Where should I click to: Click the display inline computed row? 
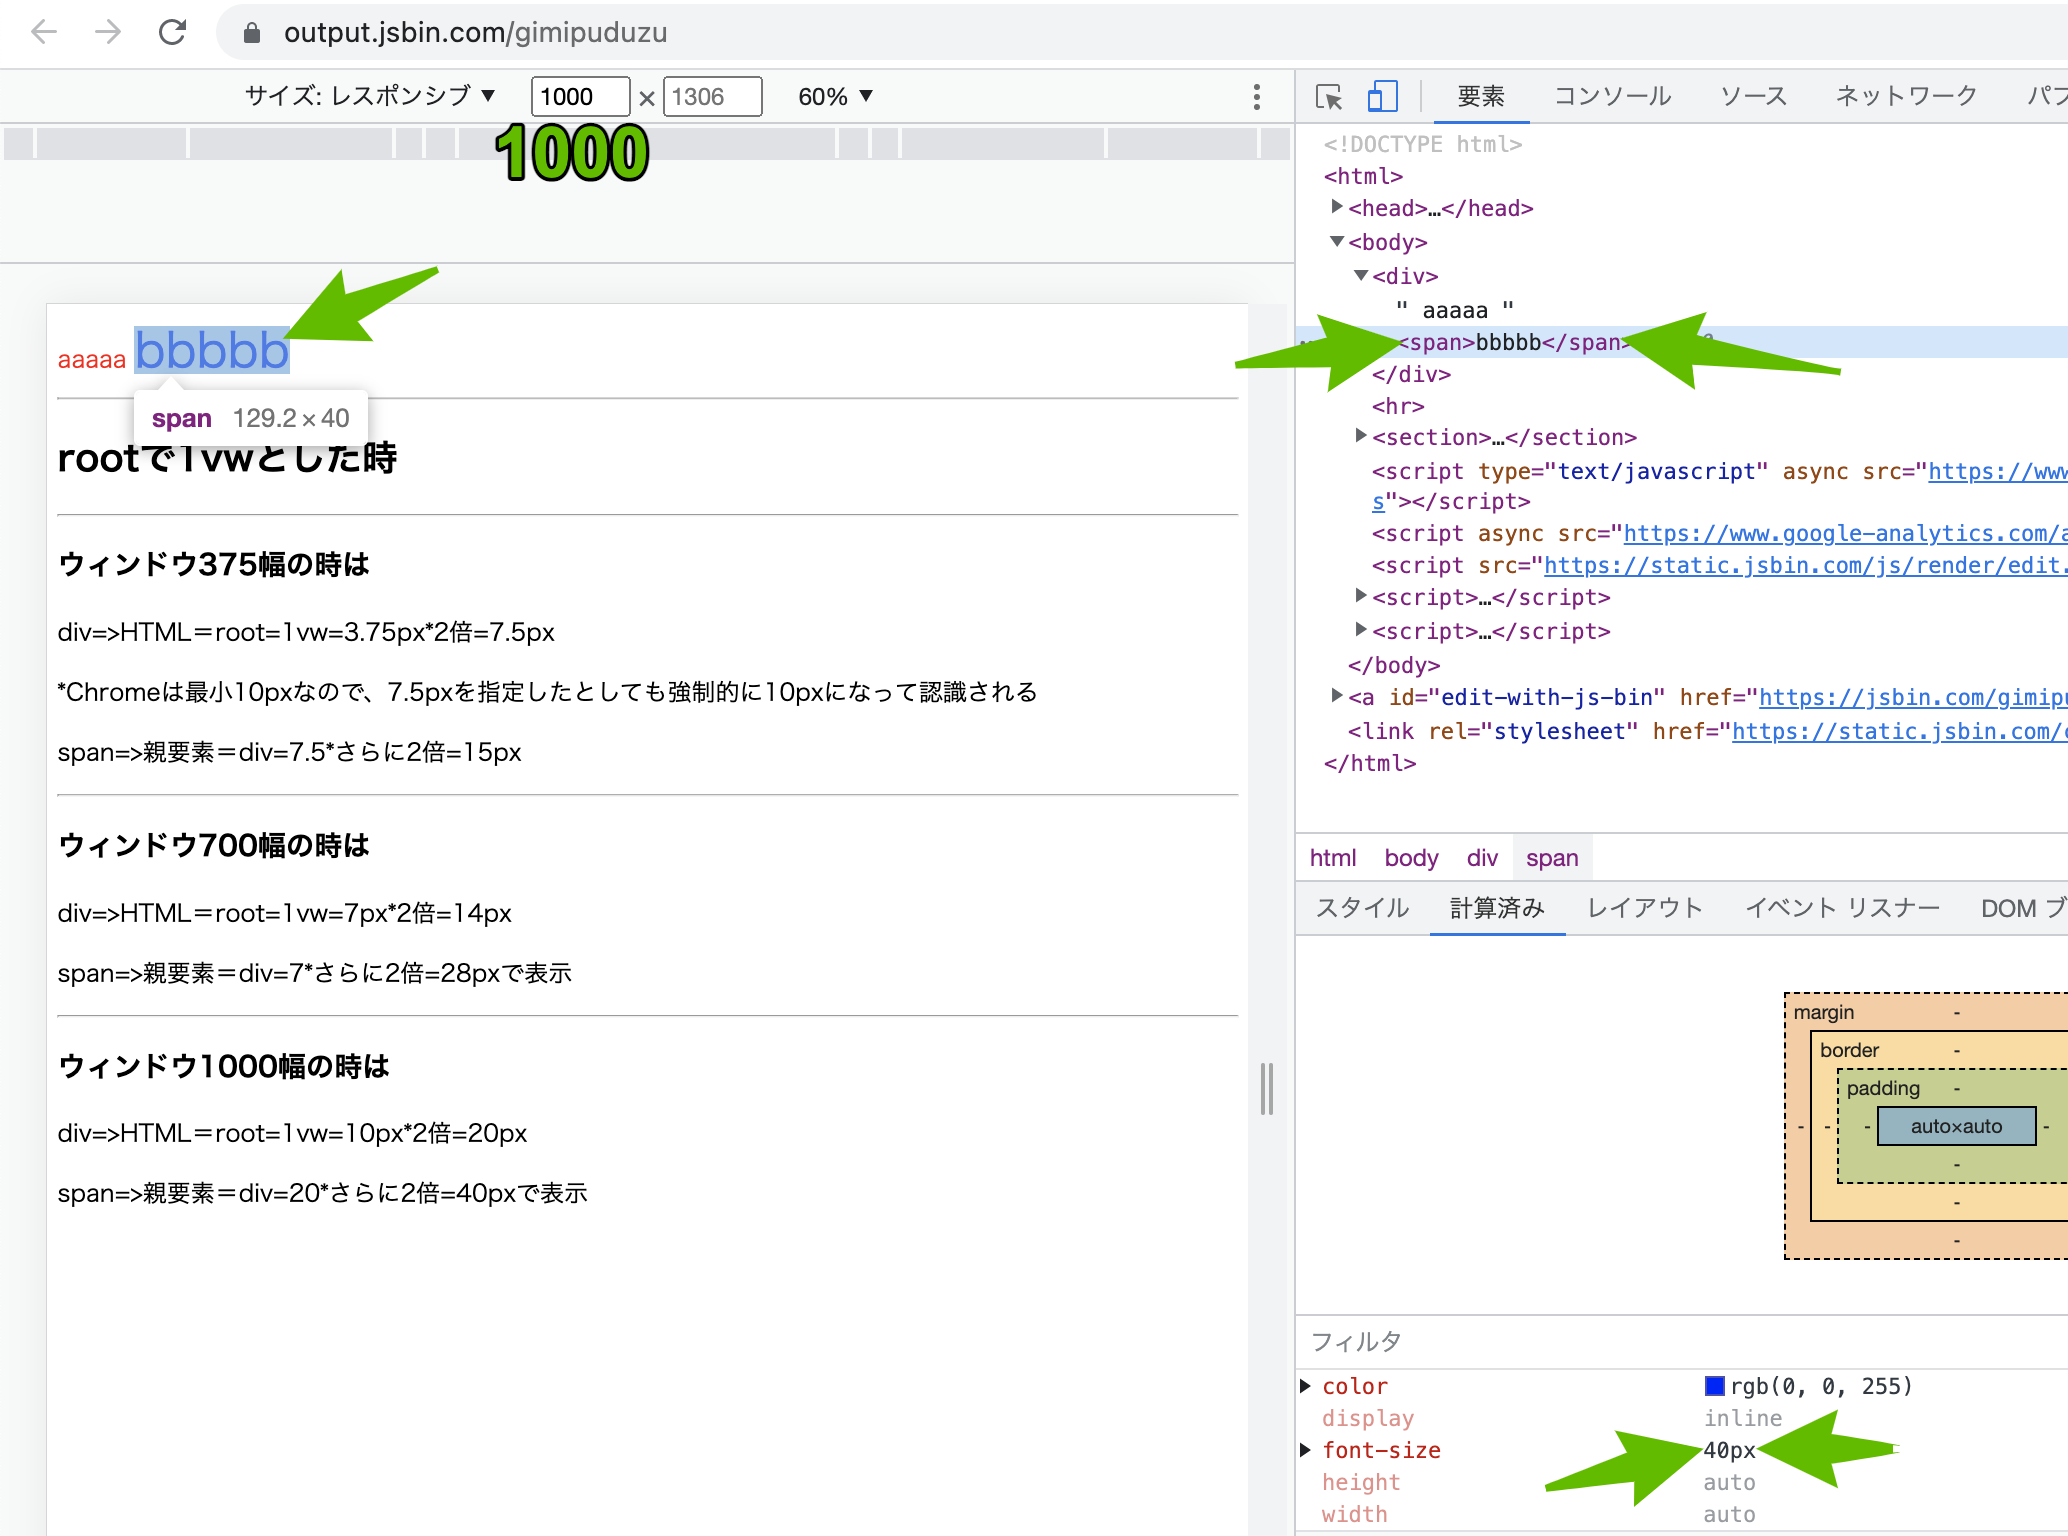pos(1682,1418)
